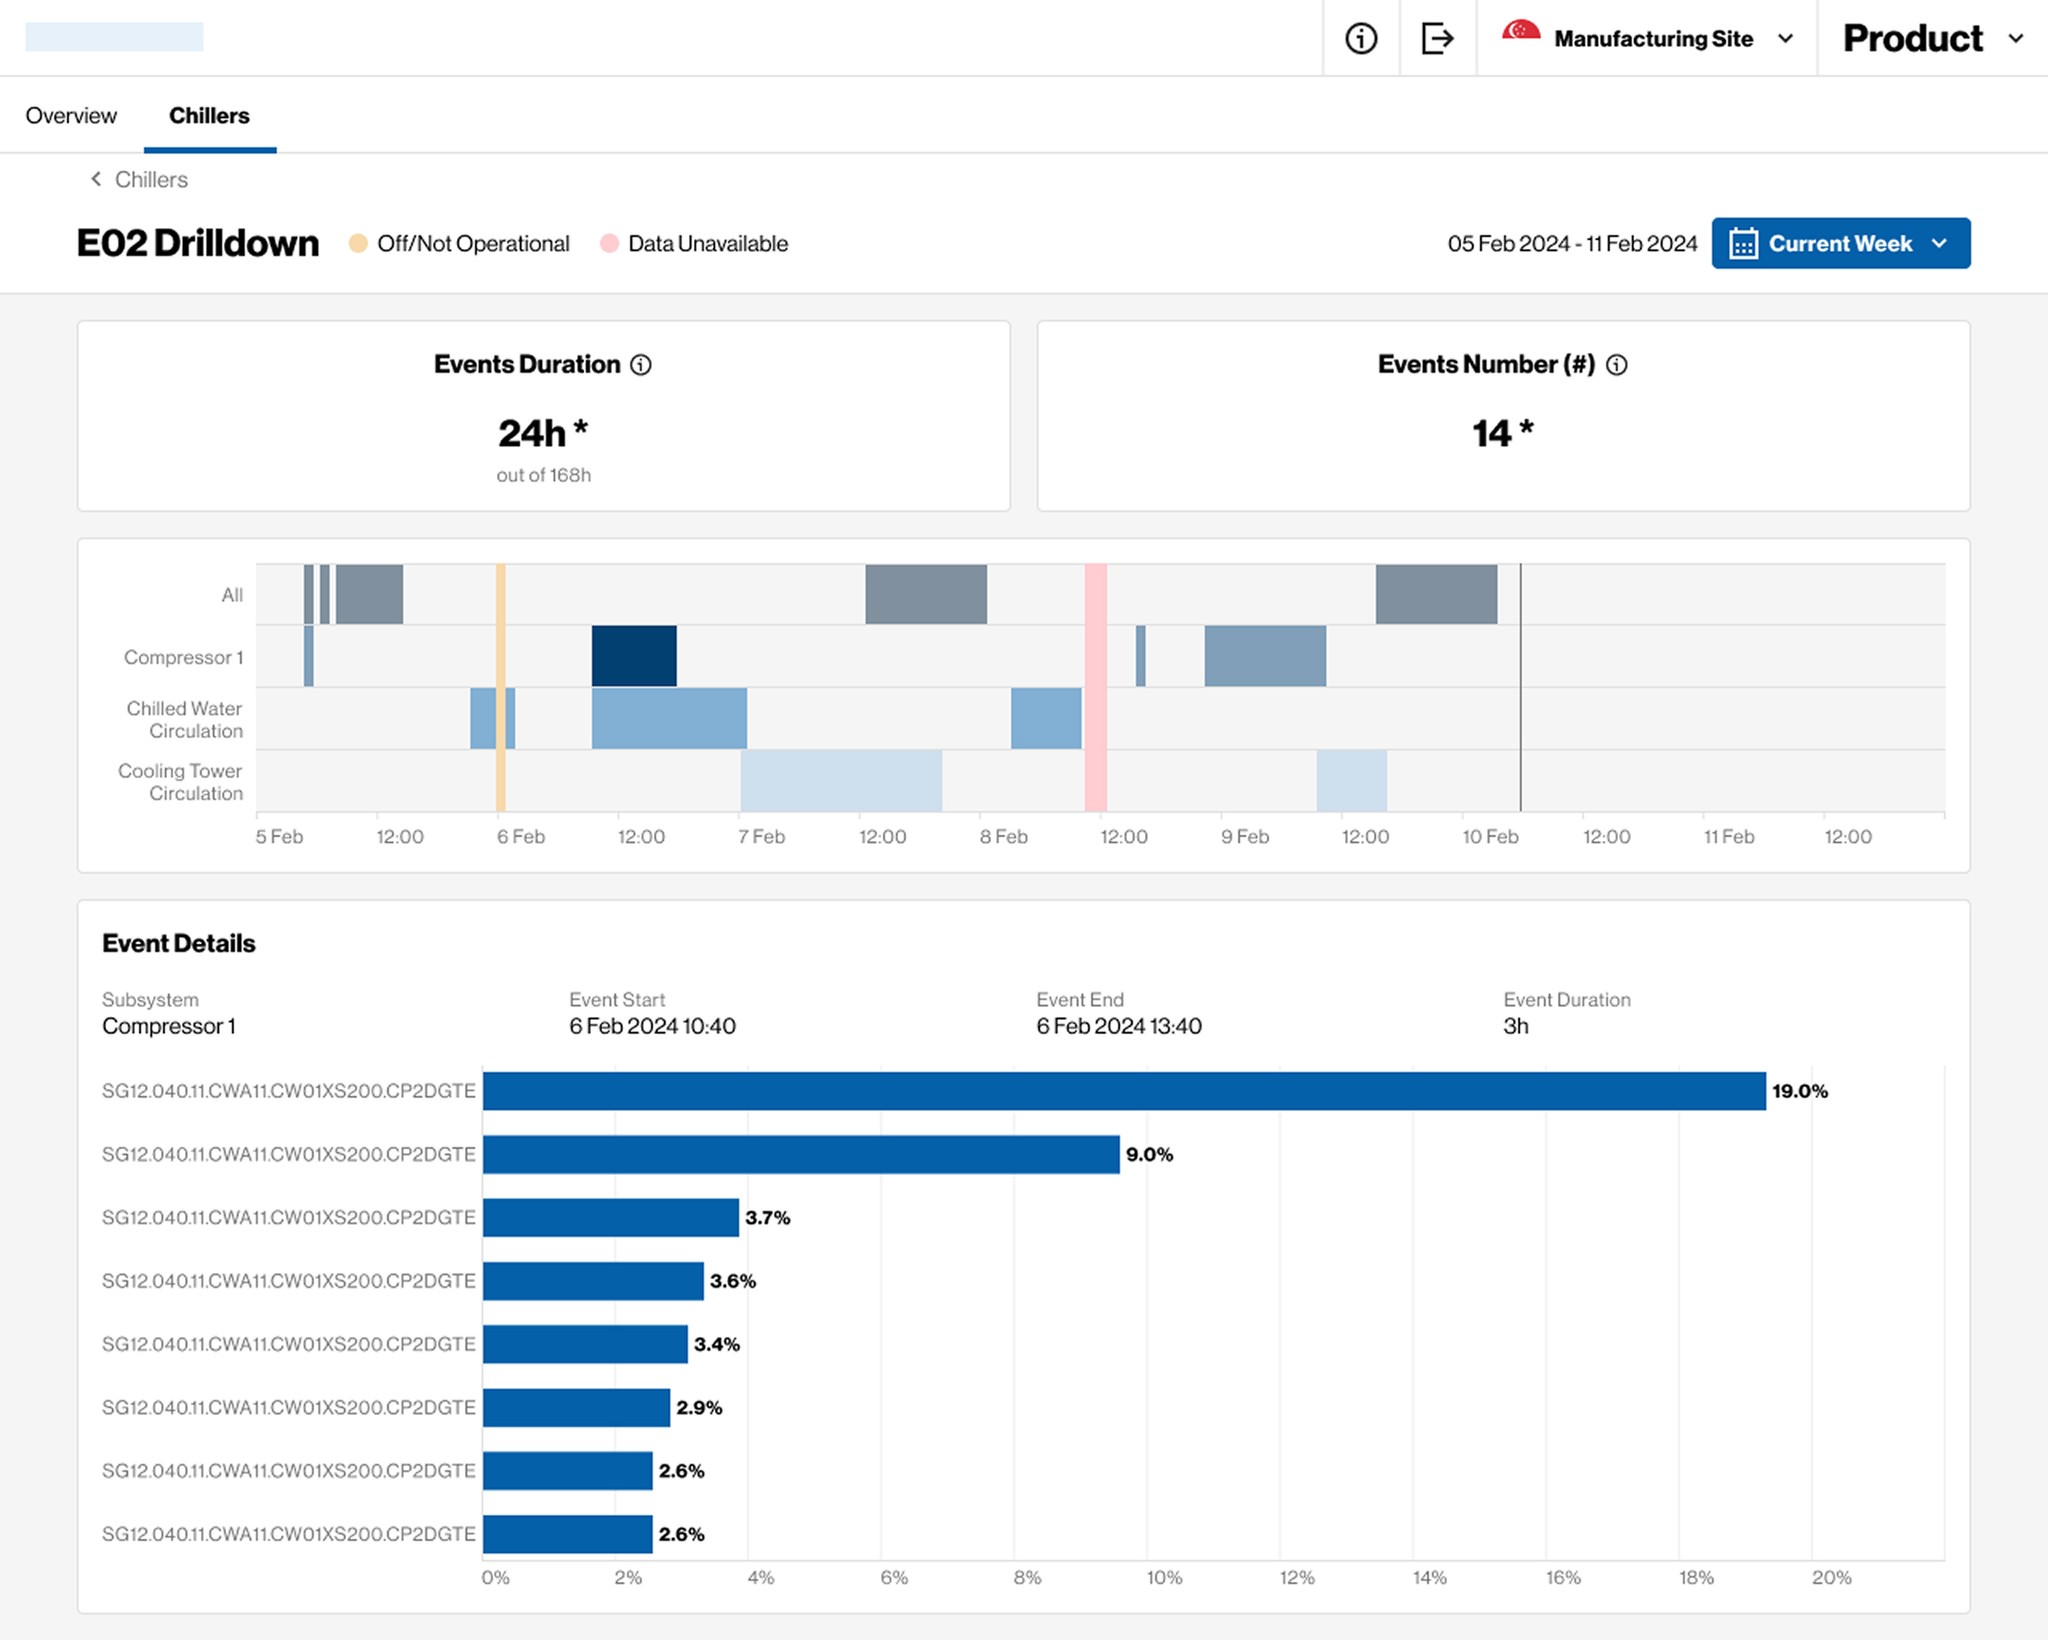This screenshot has width=2048, height=1640.
Task: Click the 19.0% bar in Event Details
Action: point(1123,1091)
